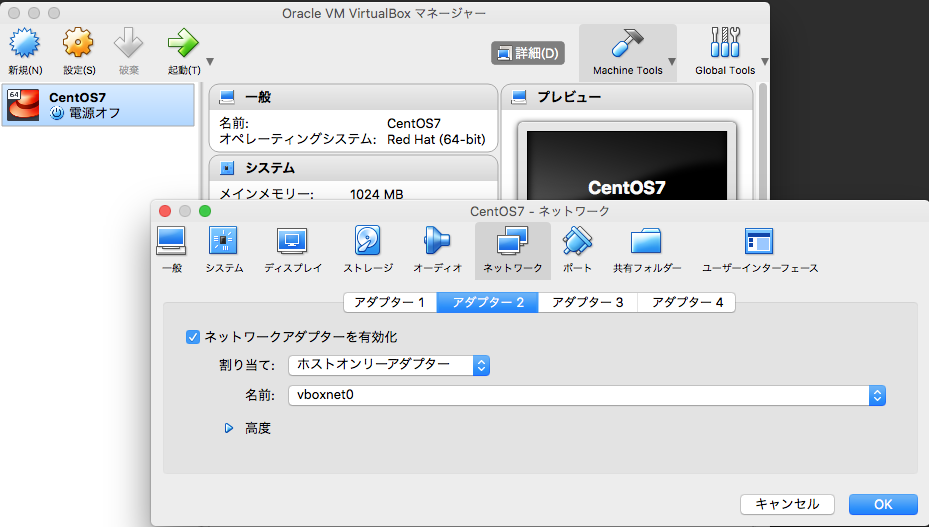The height and width of the screenshot is (527, 929).
Task: Click the CentOS7 Red Hat OS icon
Action: pos(23,105)
